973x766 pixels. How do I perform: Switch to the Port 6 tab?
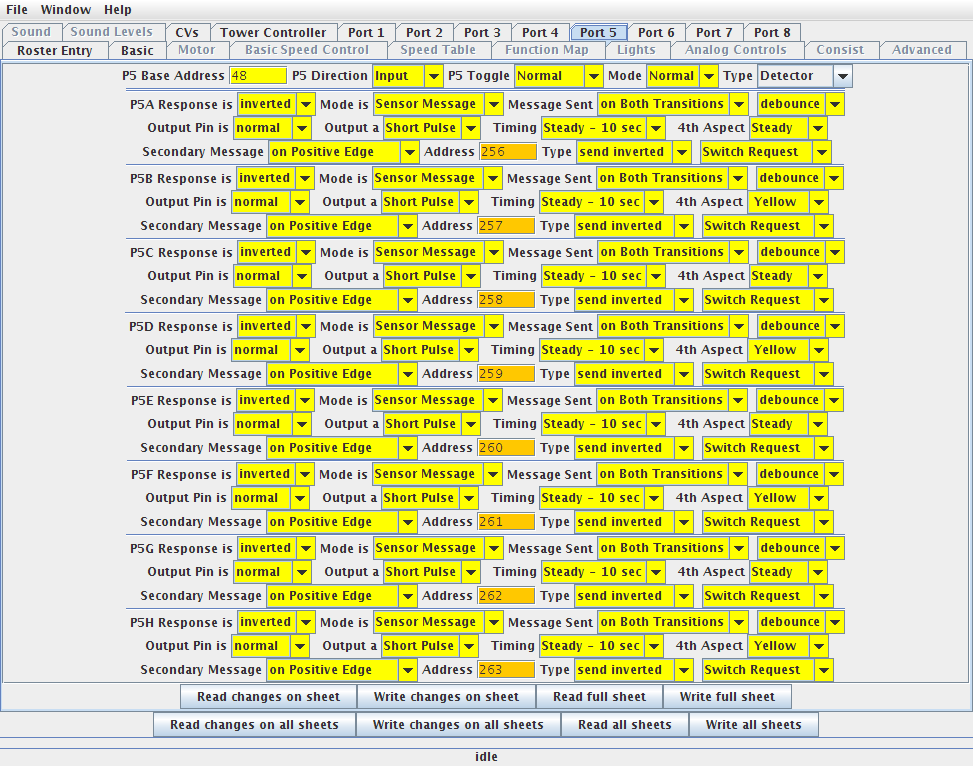pyautogui.click(x=656, y=32)
